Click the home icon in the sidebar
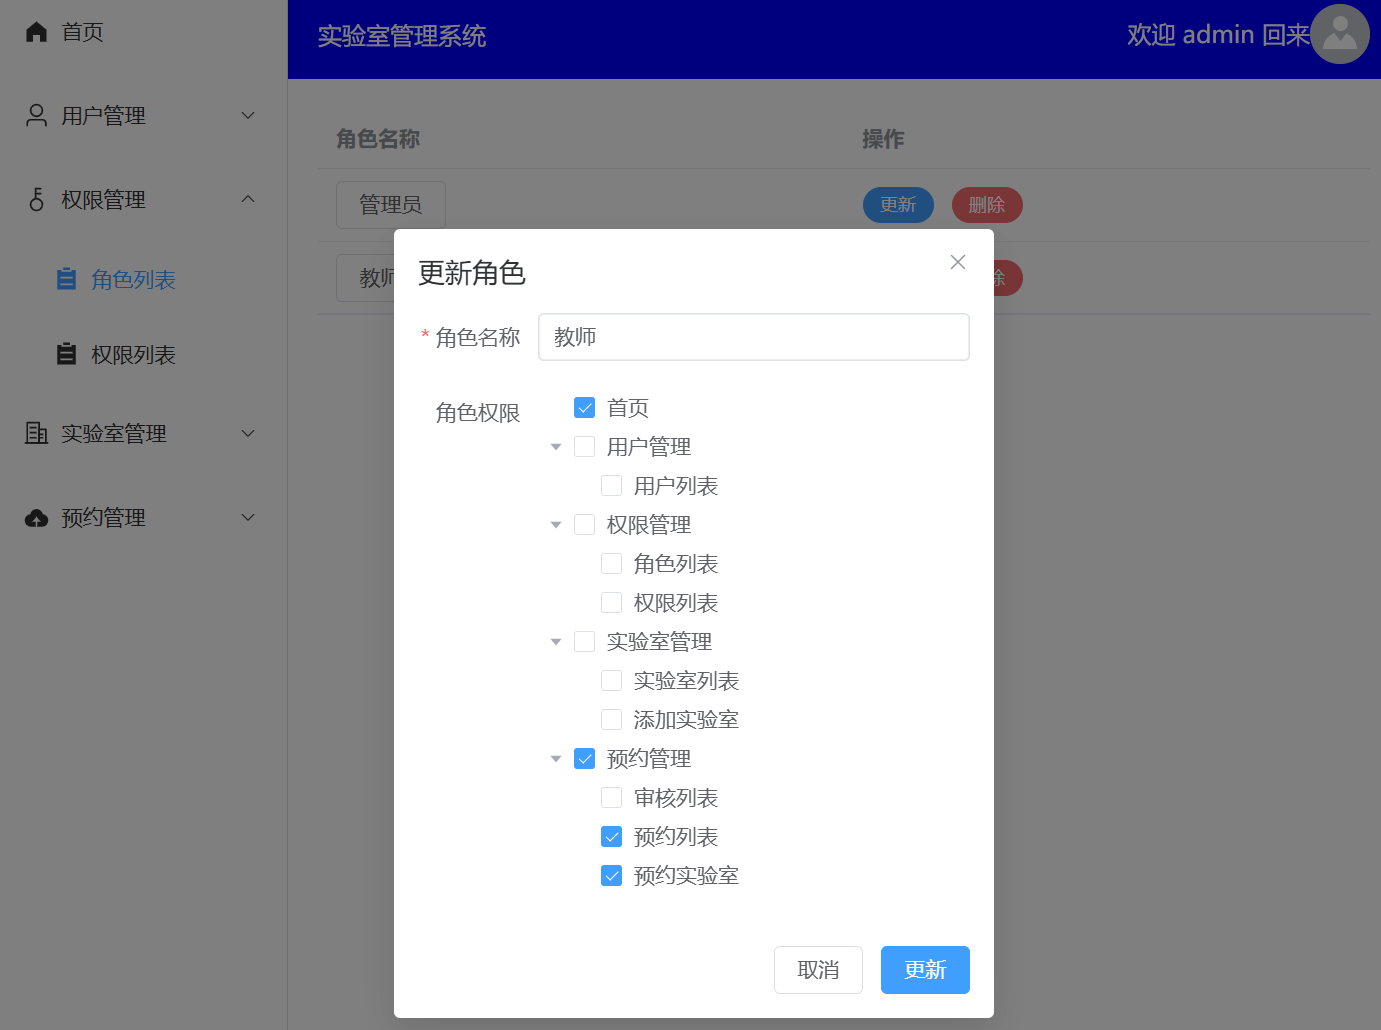This screenshot has width=1381, height=1030. pos(37,32)
